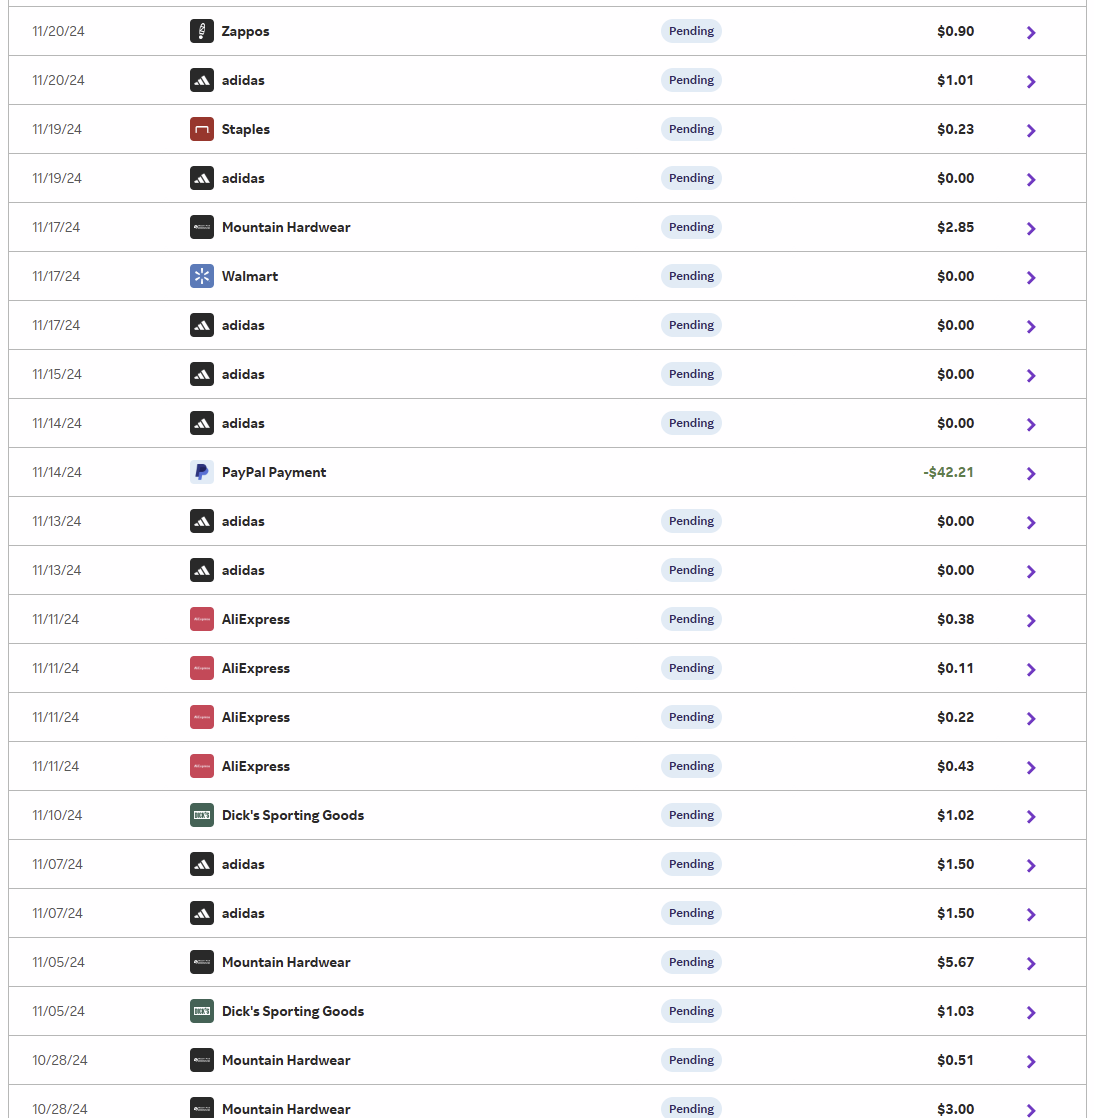Click the Pending badge on the AliExpress $0.43 row
The image size is (1094, 1118).
pyautogui.click(x=691, y=766)
